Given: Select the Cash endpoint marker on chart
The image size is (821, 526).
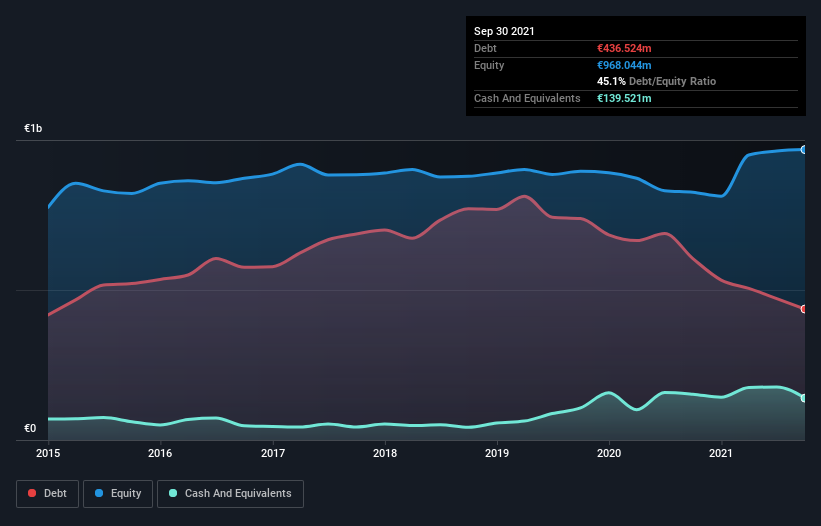Looking at the screenshot, I should coord(804,398).
